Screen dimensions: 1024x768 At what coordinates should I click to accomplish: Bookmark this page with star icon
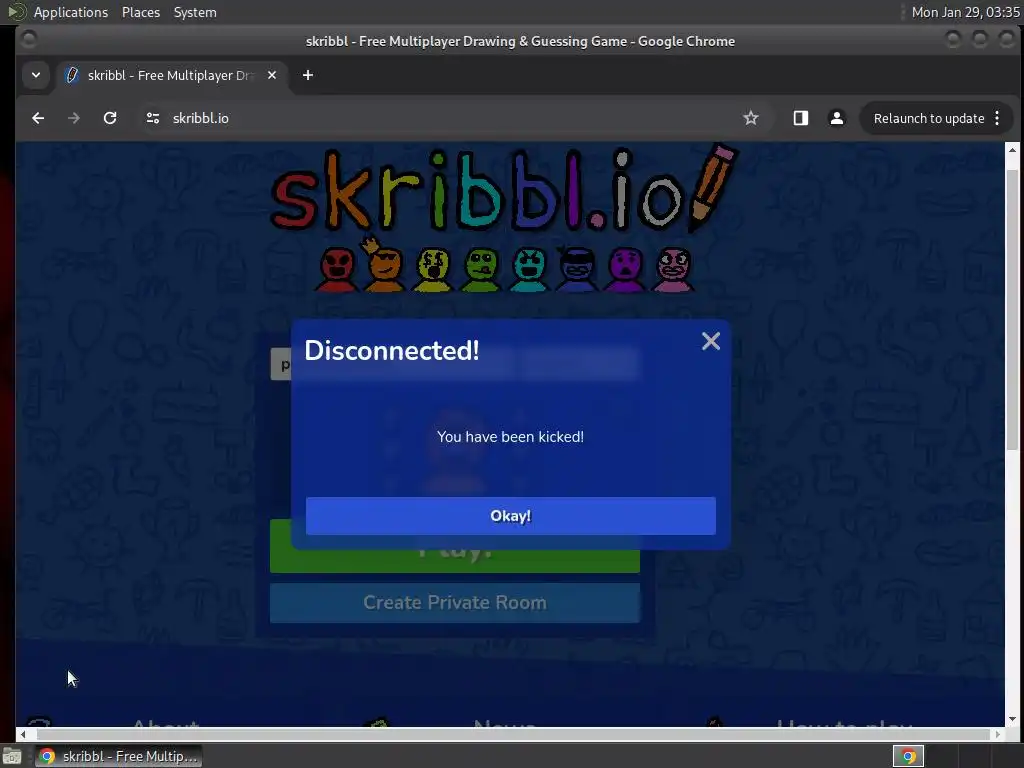(750, 118)
